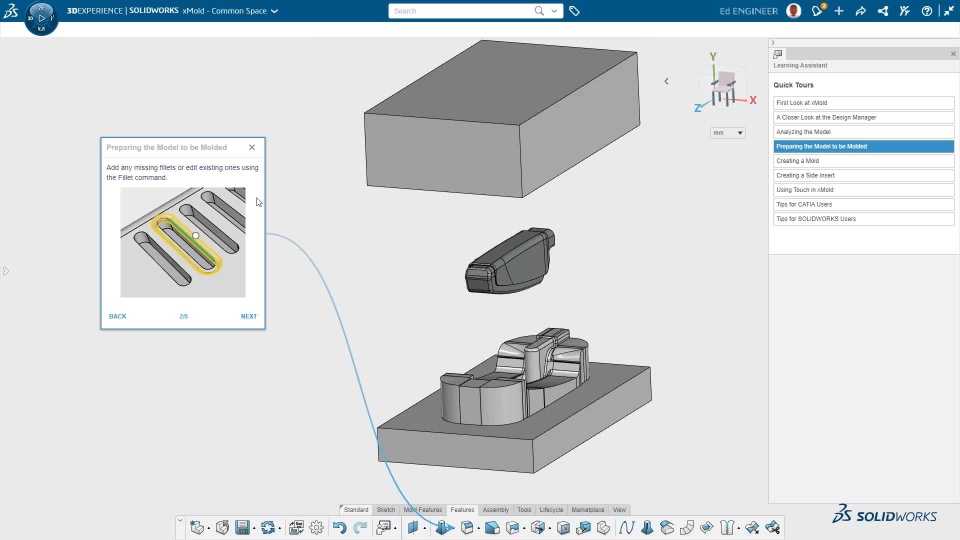The height and width of the screenshot is (540, 960).
Task: Open the search options dropdown arrow
Action: coord(554,10)
